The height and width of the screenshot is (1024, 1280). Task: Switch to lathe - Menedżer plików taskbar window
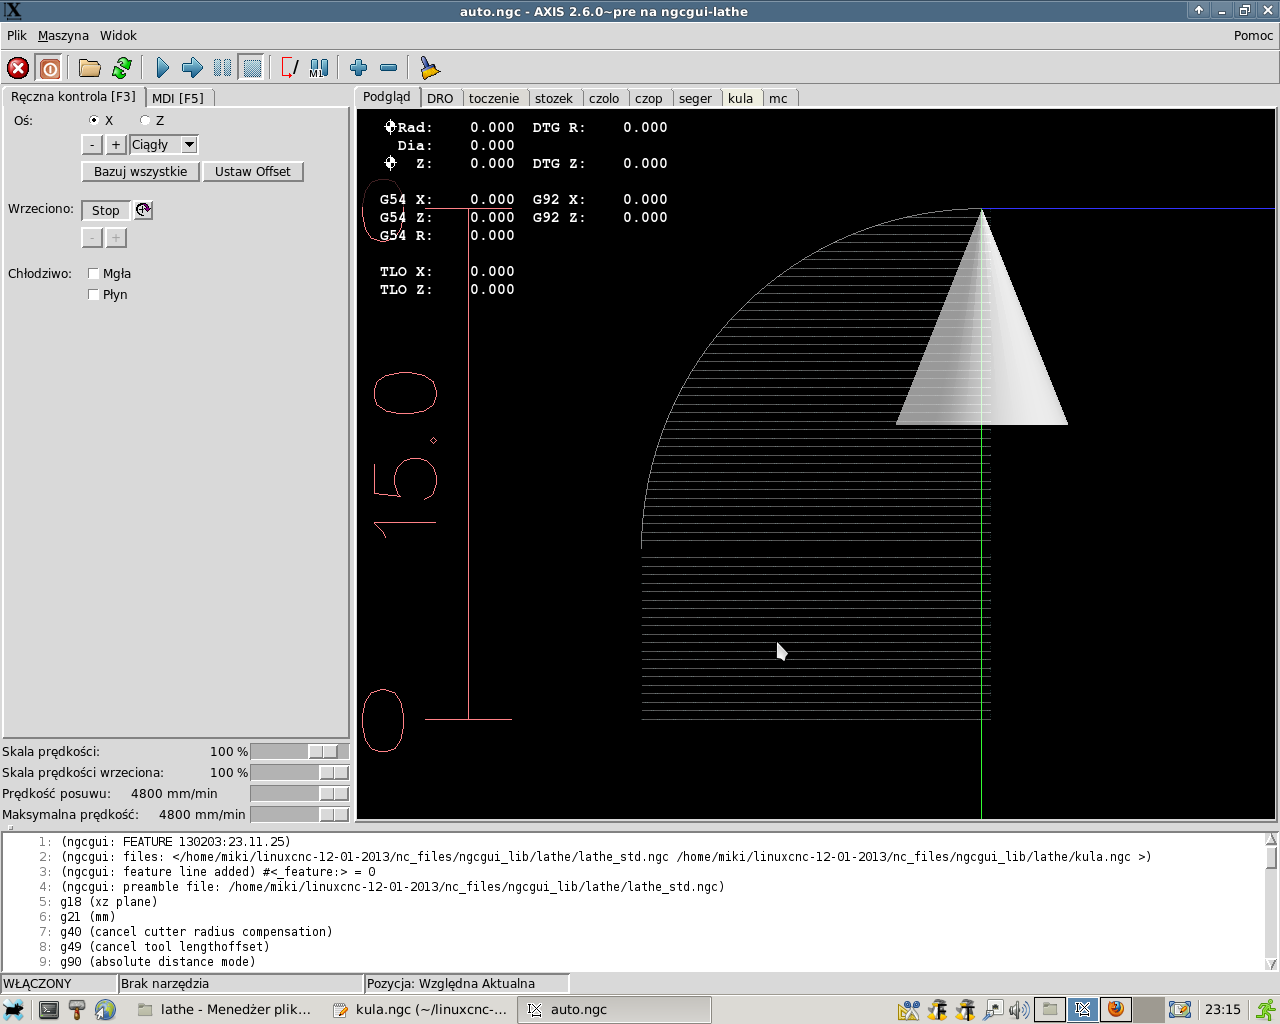click(224, 1010)
